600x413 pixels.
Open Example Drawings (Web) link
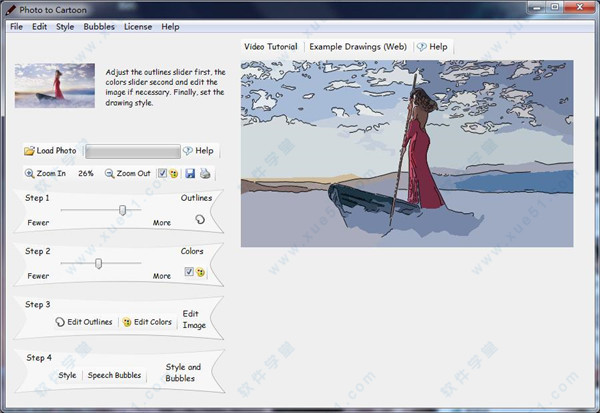pos(358,47)
